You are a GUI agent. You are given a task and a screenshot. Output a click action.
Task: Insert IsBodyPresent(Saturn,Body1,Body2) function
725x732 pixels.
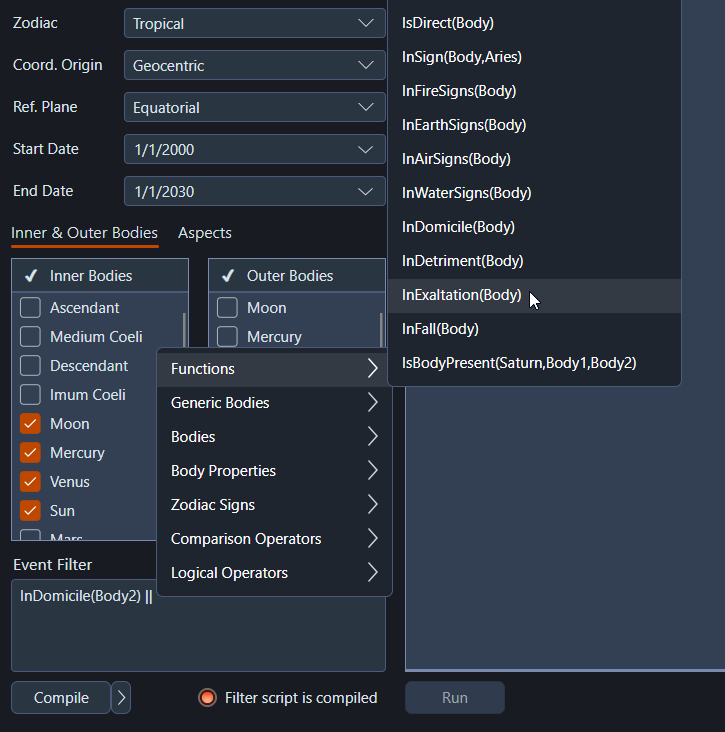pyautogui.click(x=535, y=364)
